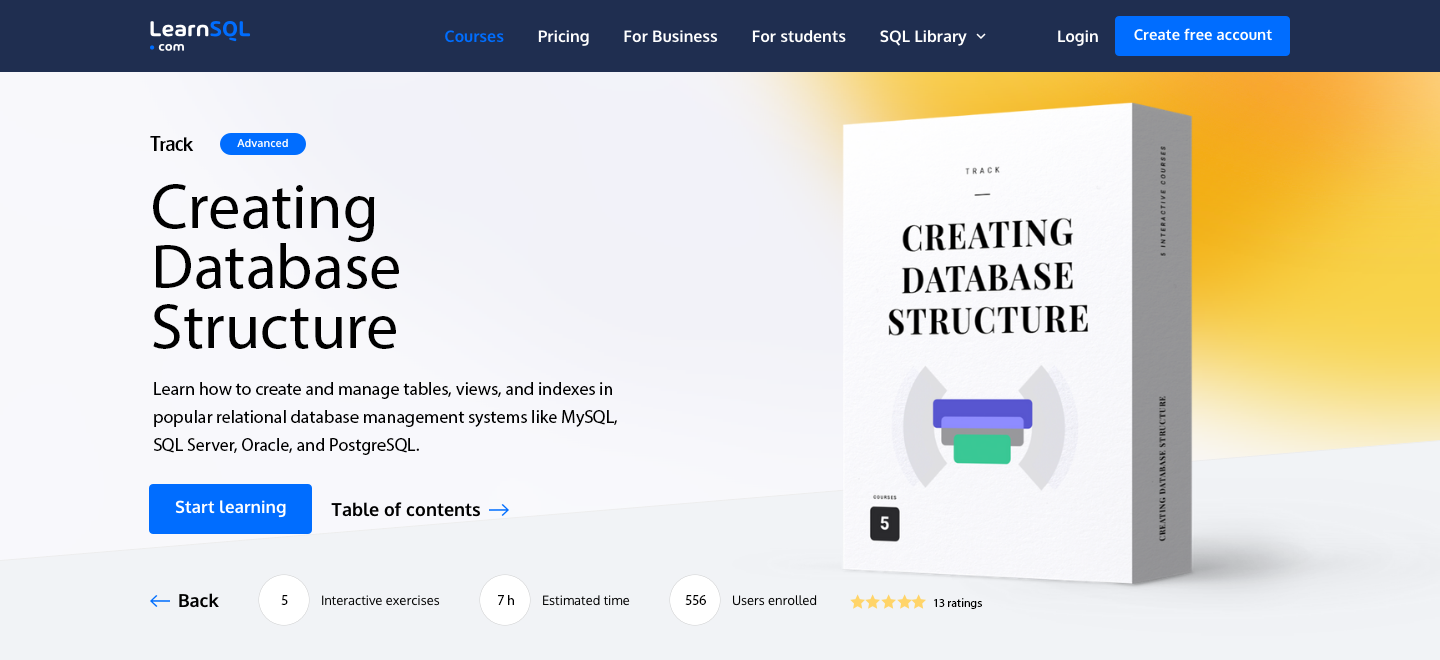Click the five-star rating icons
The height and width of the screenshot is (660, 1440).
pyautogui.click(x=888, y=602)
